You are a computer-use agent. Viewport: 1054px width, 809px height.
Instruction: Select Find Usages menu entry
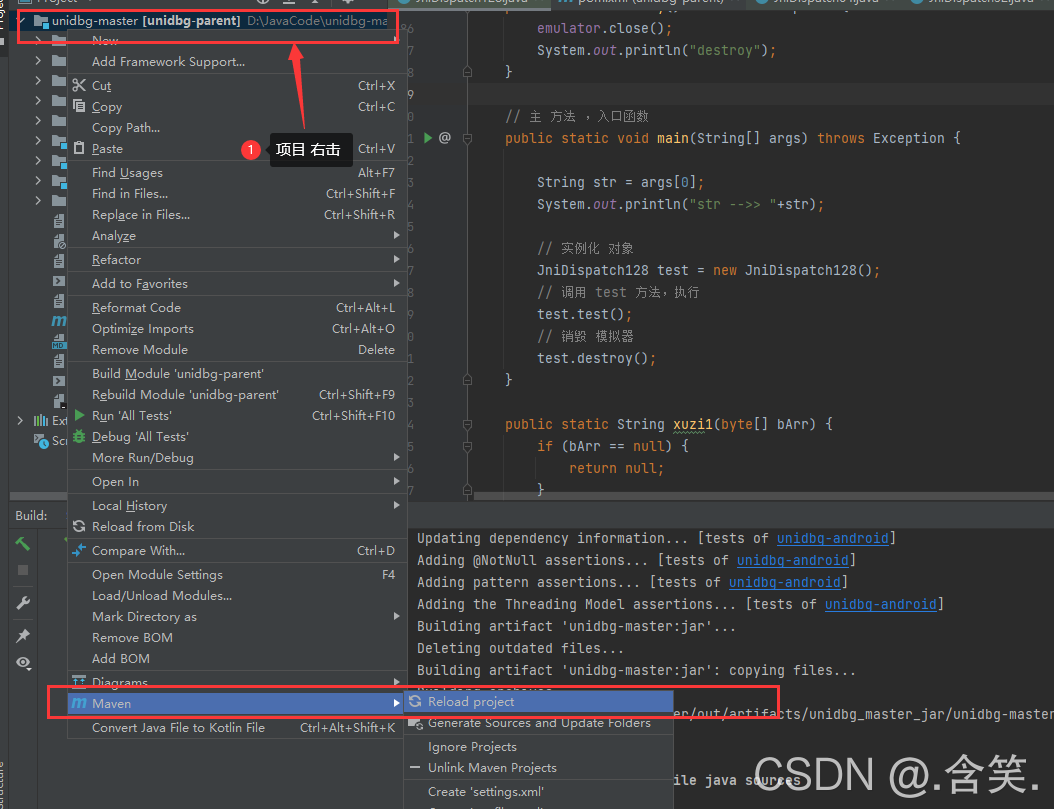pos(238,173)
